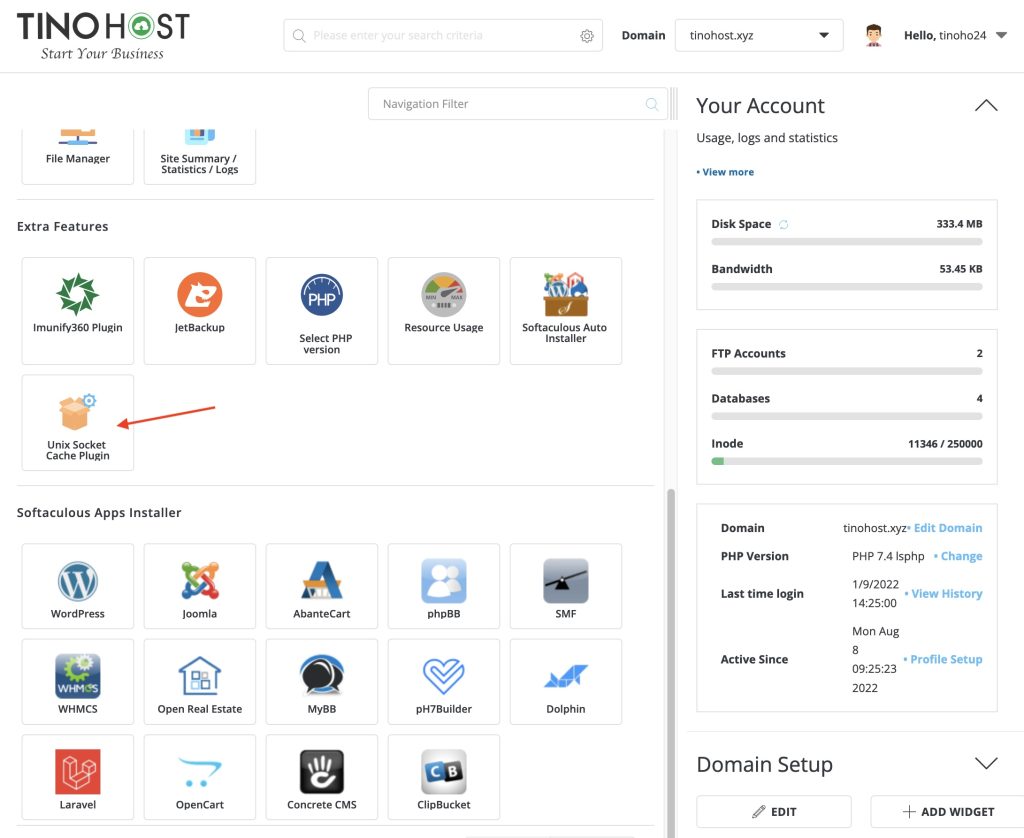Click the Active Since label
The width and height of the screenshot is (1024, 838).
tap(754, 659)
